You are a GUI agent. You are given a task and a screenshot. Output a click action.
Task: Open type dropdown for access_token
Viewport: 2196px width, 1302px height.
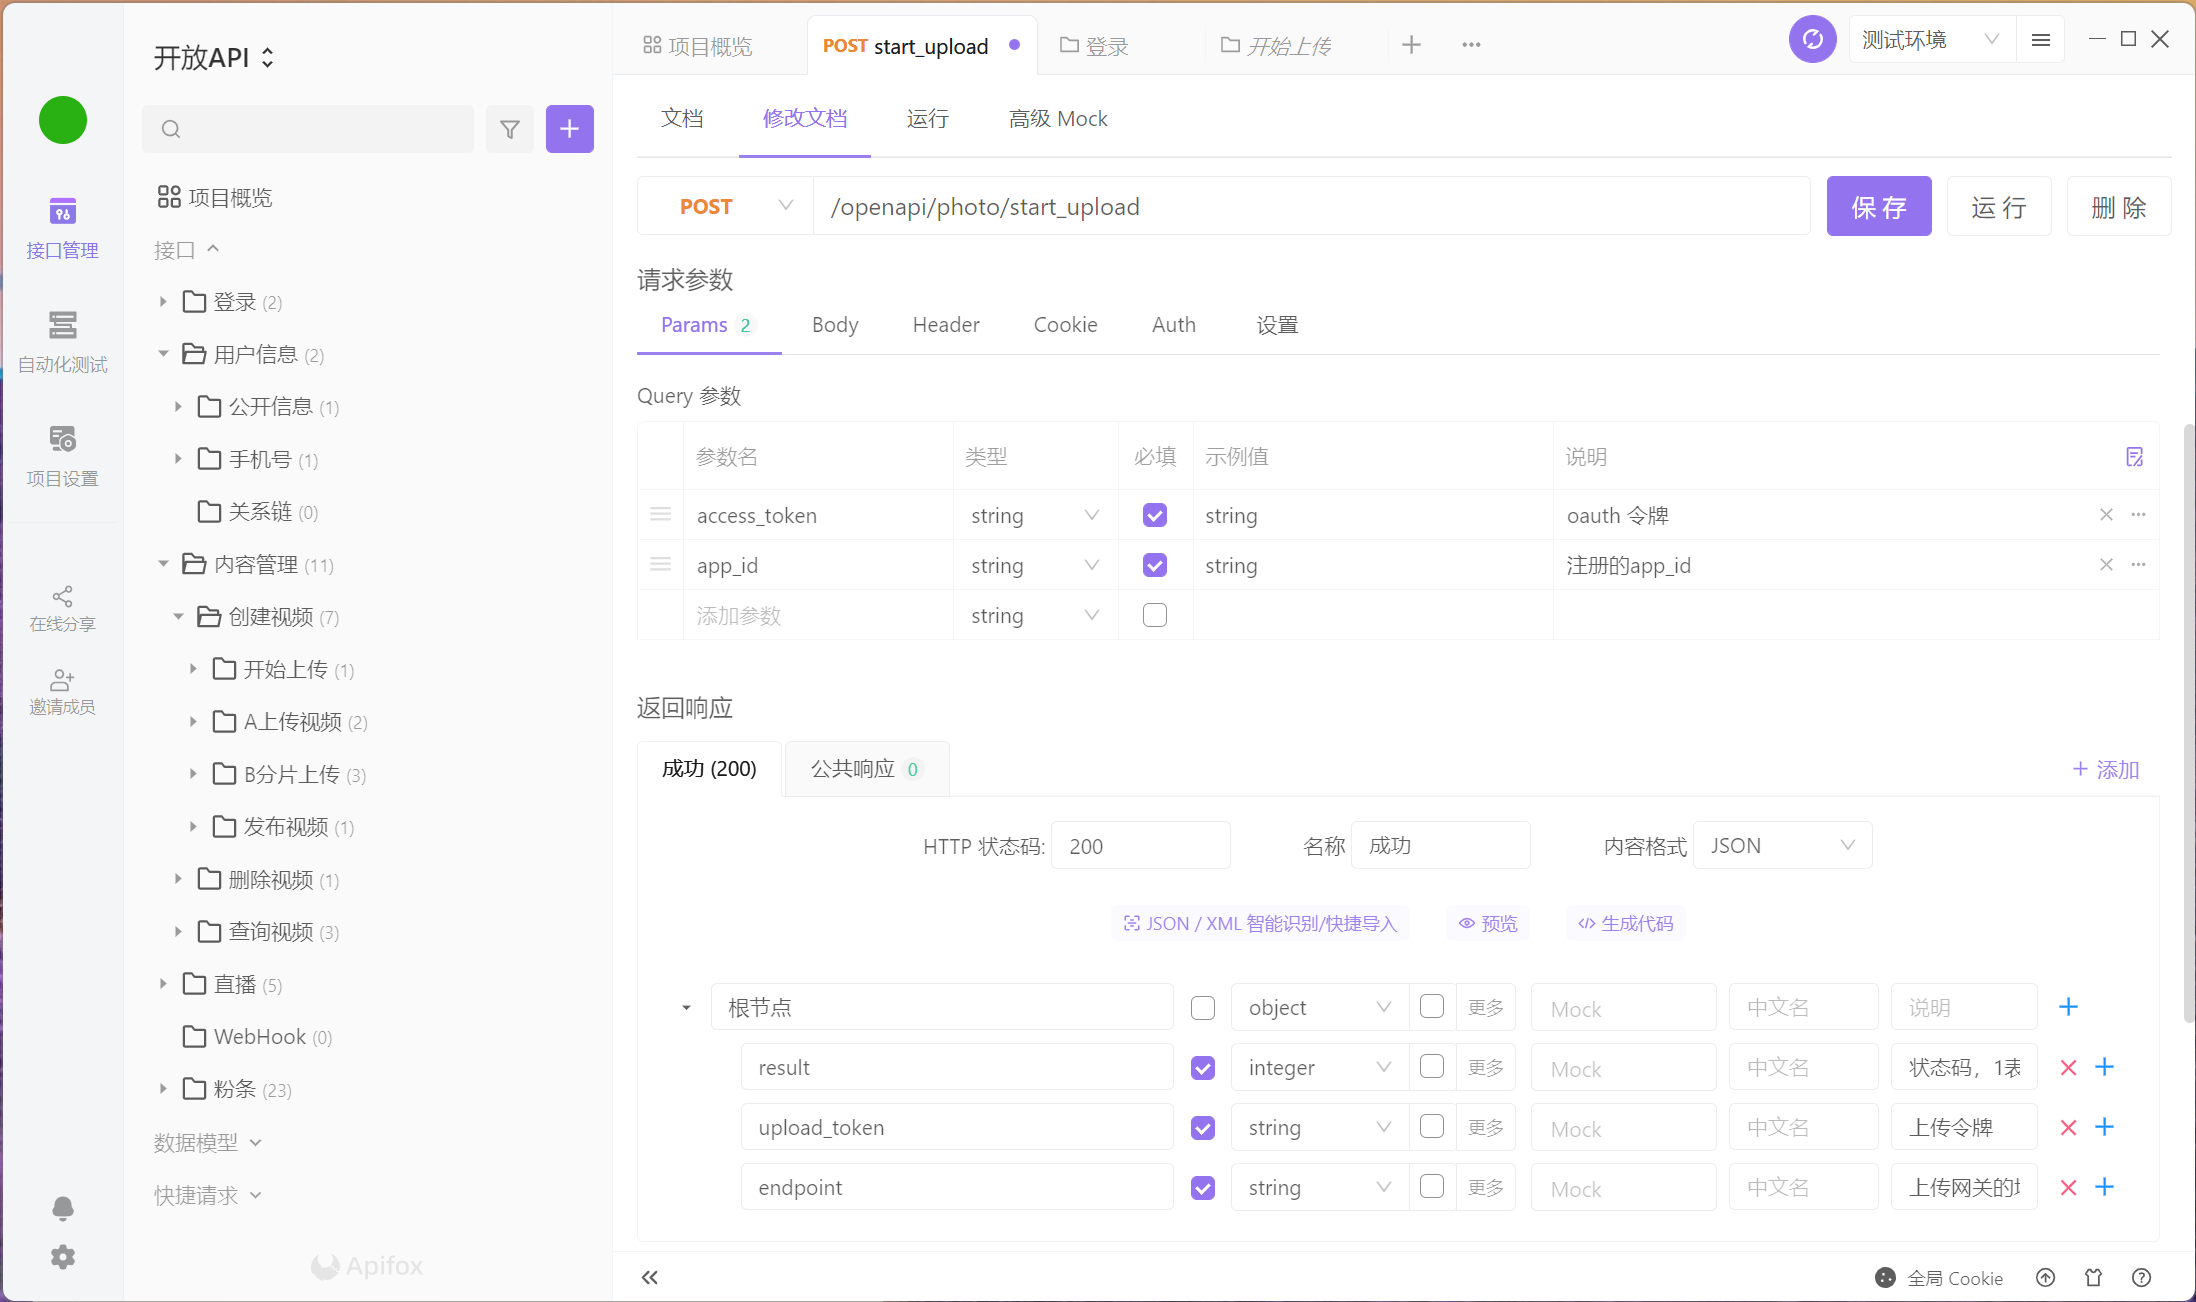1035,515
